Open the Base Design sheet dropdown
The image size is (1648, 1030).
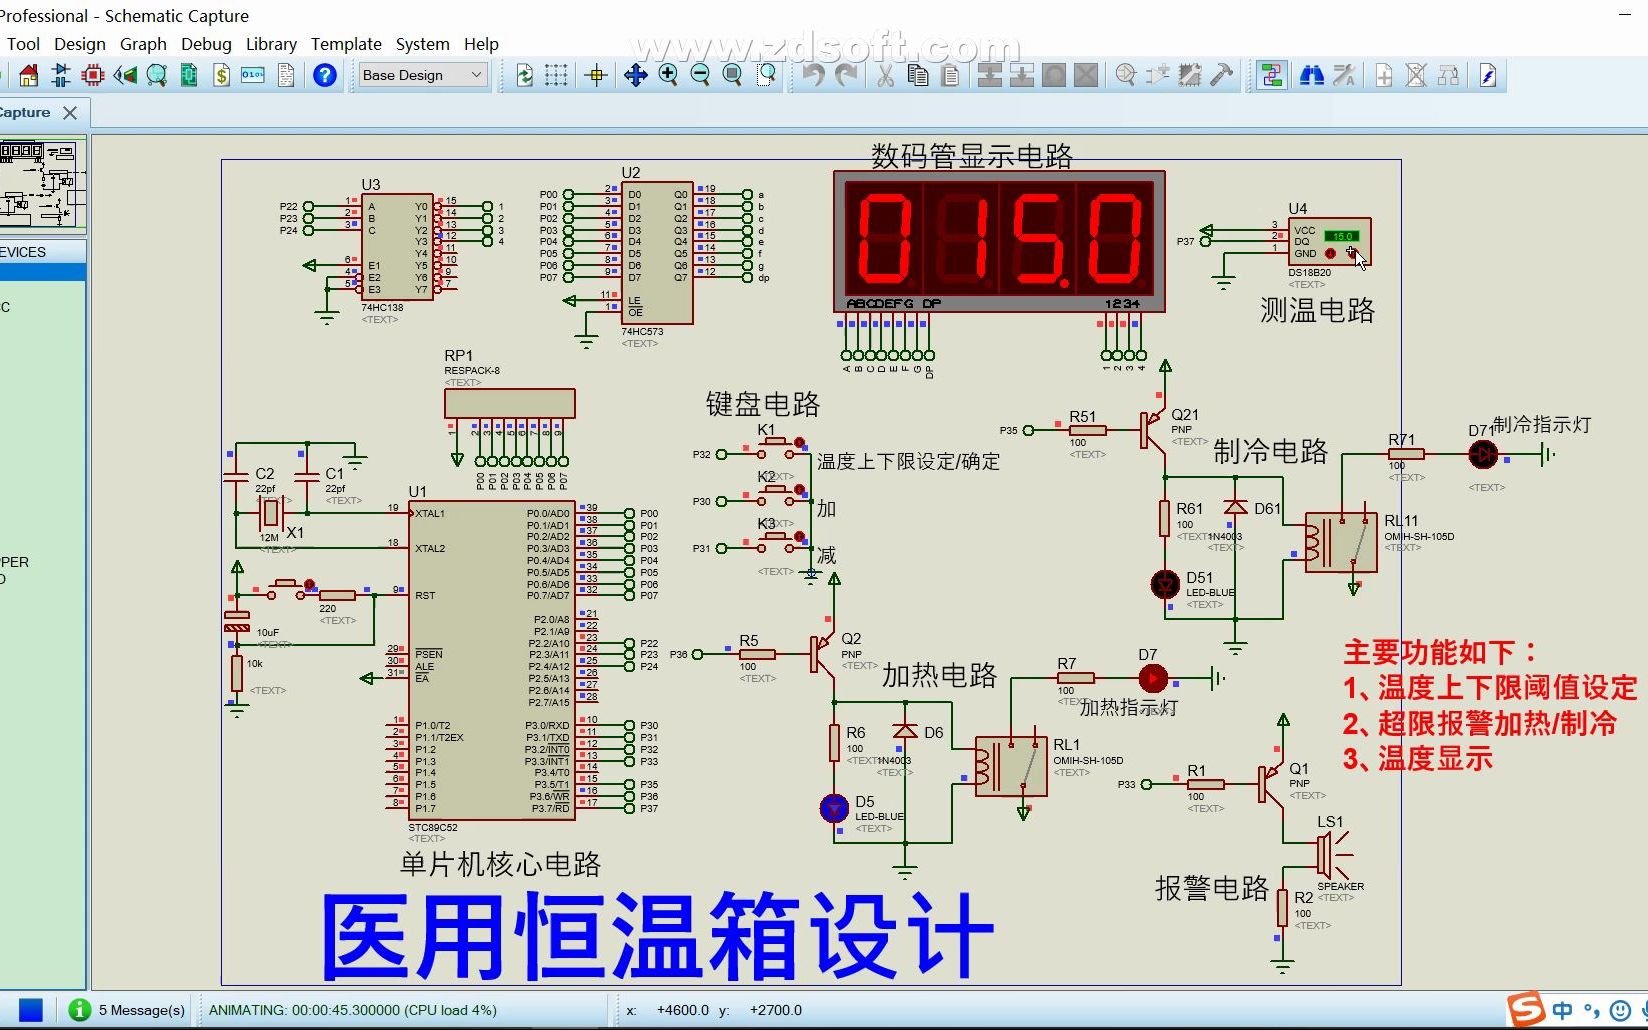click(x=478, y=75)
